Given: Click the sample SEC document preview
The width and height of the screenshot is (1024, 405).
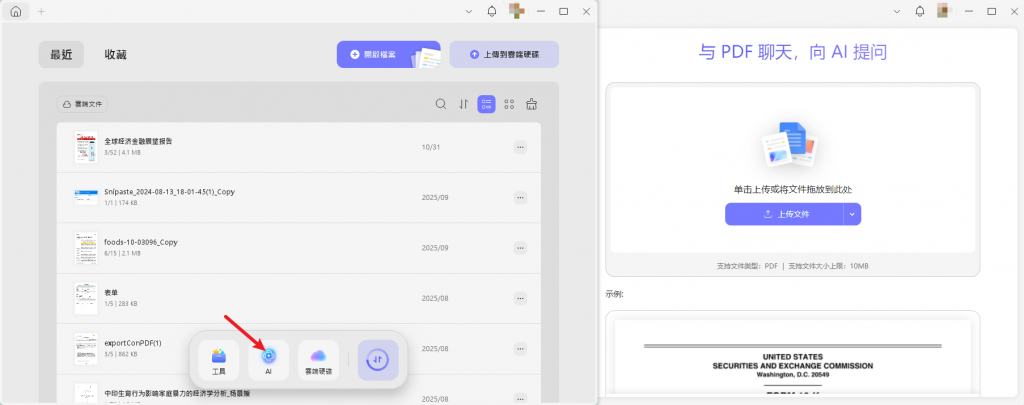Looking at the screenshot, I should pyautogui.click(x=793, y=356).
